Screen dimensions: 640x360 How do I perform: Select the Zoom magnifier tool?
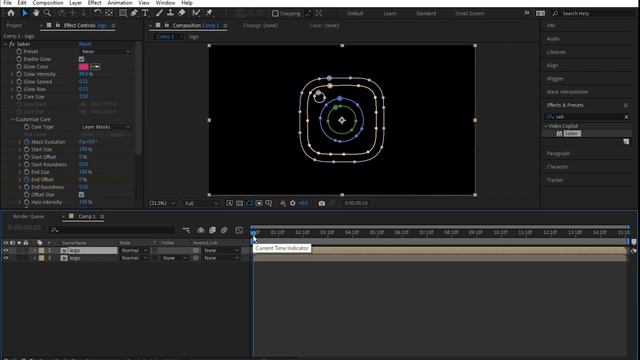pyautogui.click(x=47, y=13)
